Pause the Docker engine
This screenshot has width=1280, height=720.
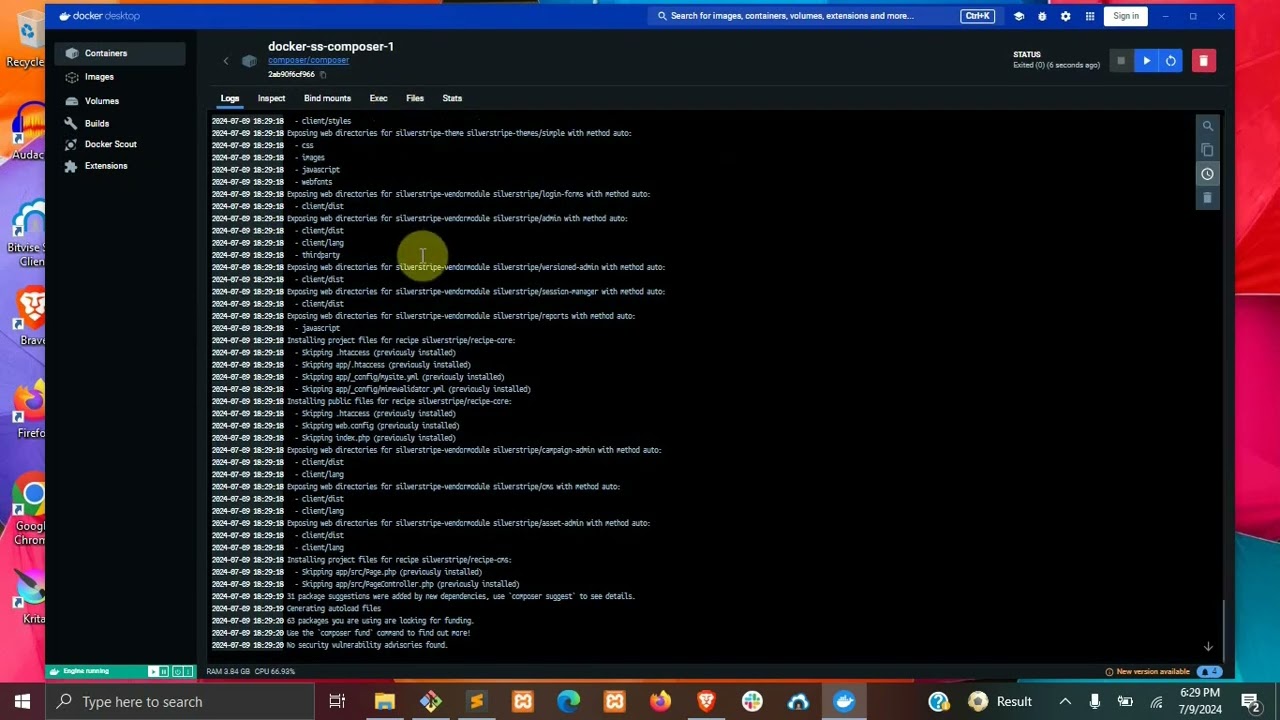164,671
